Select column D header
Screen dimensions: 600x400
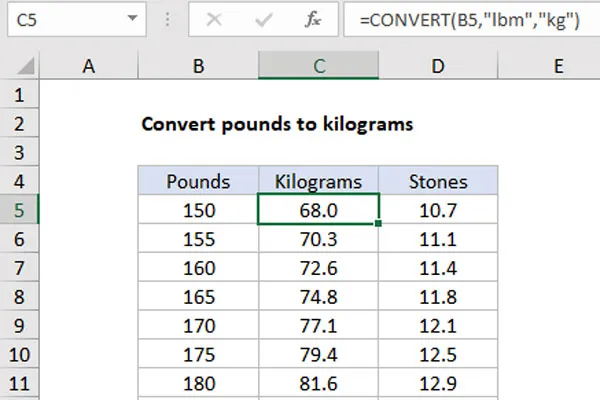439,65
